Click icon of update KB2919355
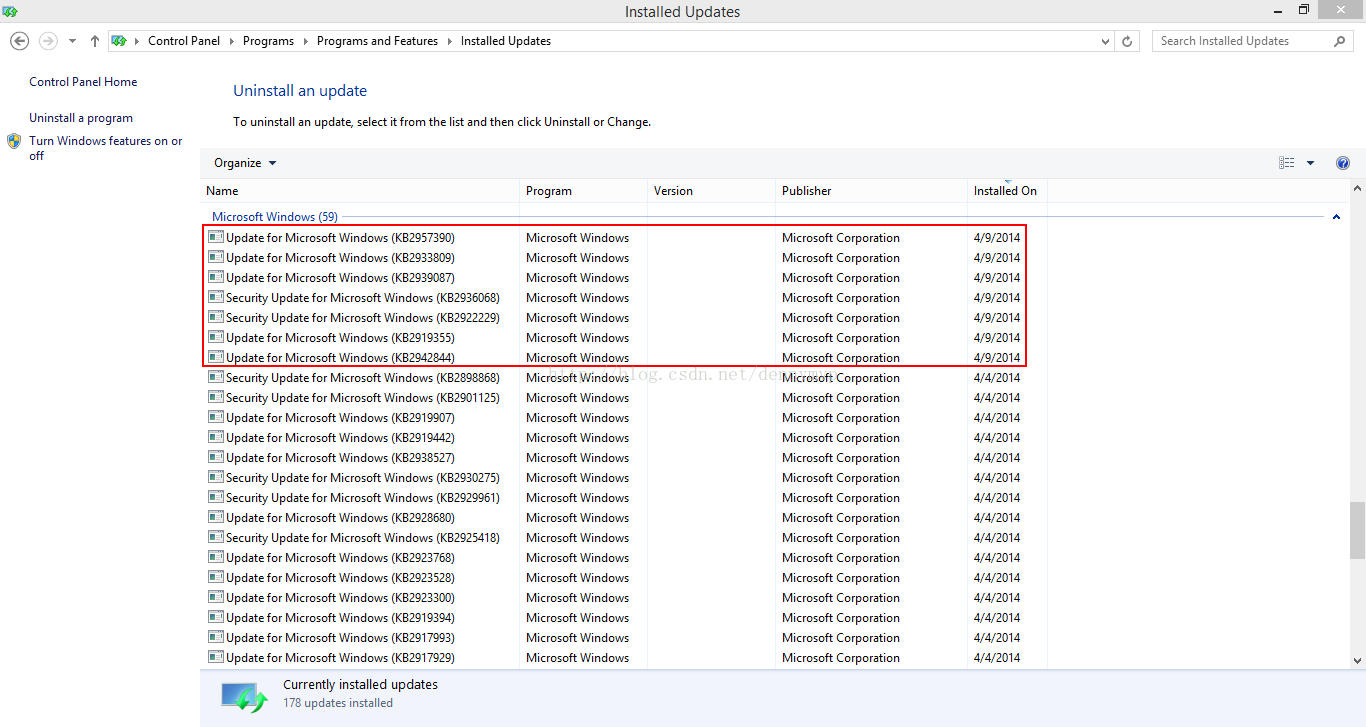Screen dimensions: 1366x727 click(x=215, y=337)
